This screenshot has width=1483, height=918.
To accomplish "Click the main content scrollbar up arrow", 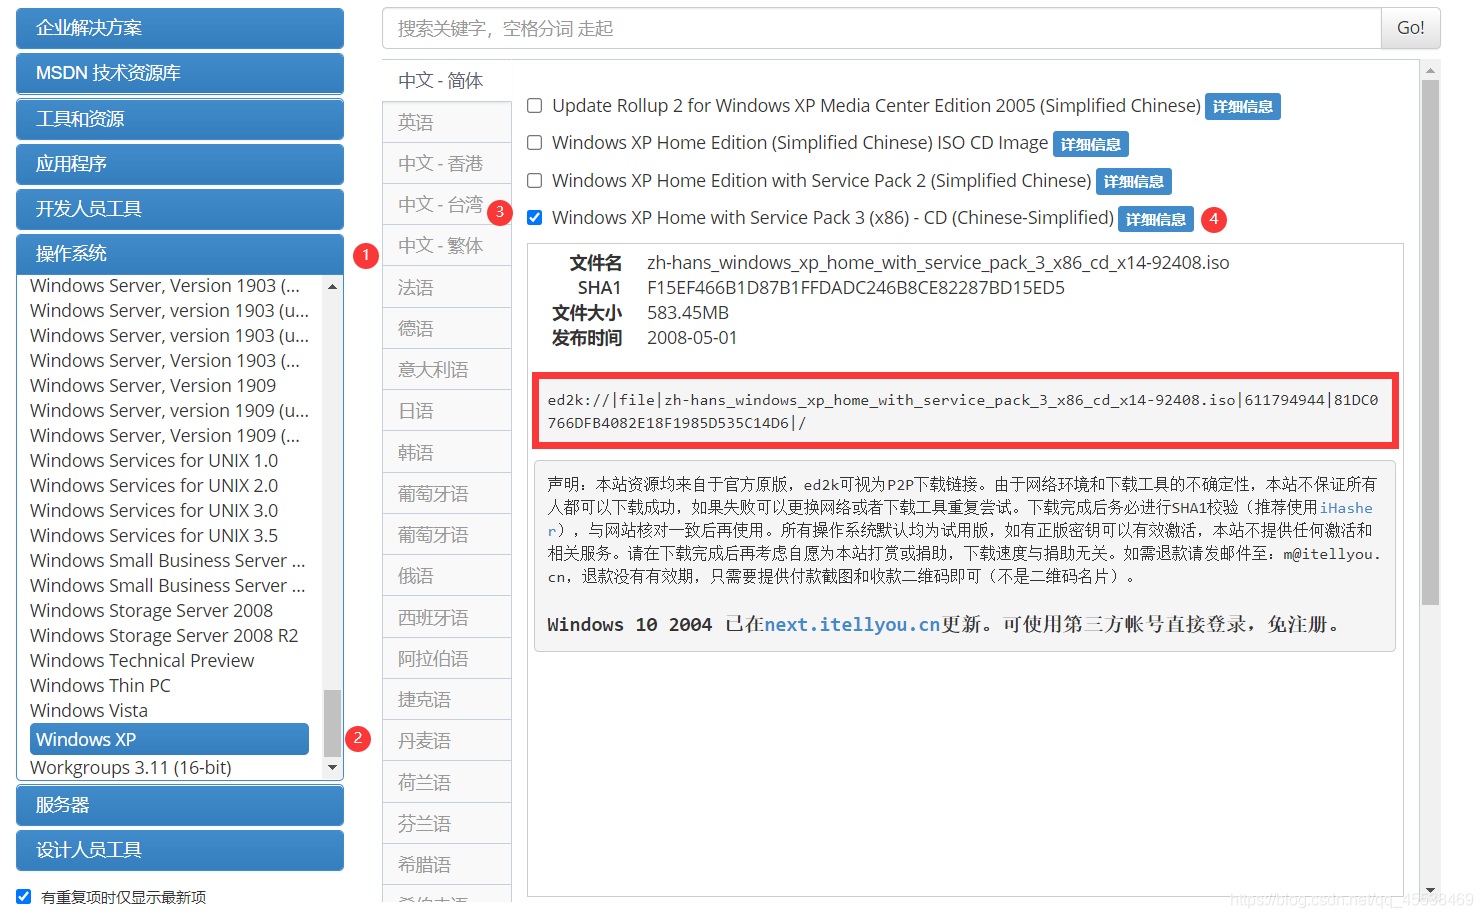I will coord(1431,70).
